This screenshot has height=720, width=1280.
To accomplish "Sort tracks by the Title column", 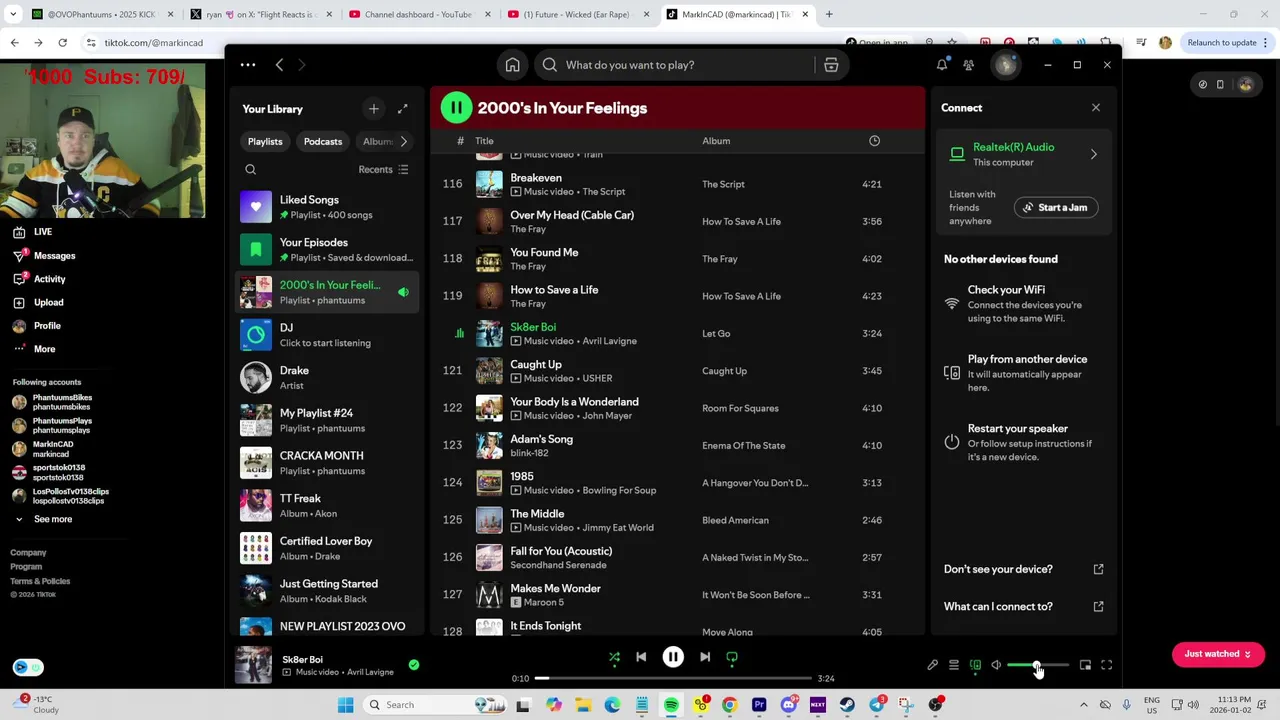I will (x=484, y=141).
